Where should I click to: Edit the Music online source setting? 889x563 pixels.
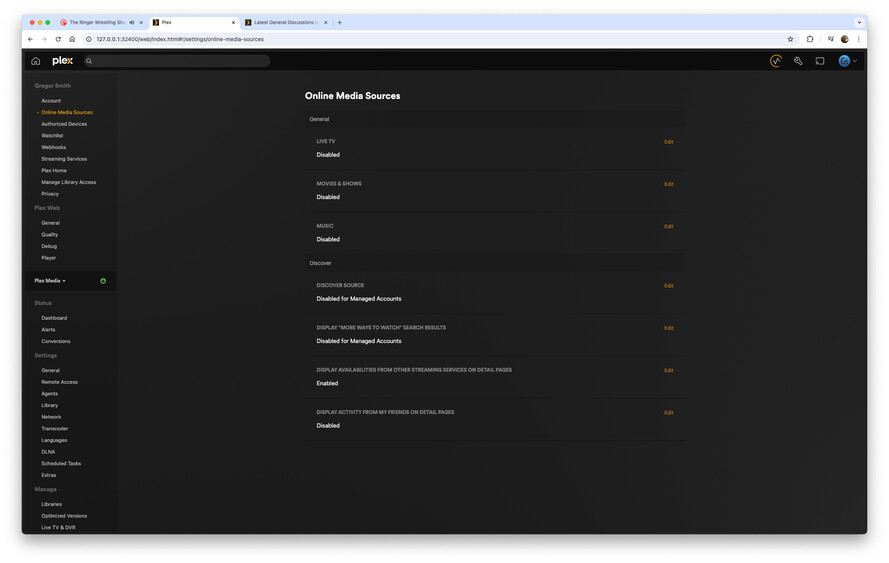[x=668, y=226]
